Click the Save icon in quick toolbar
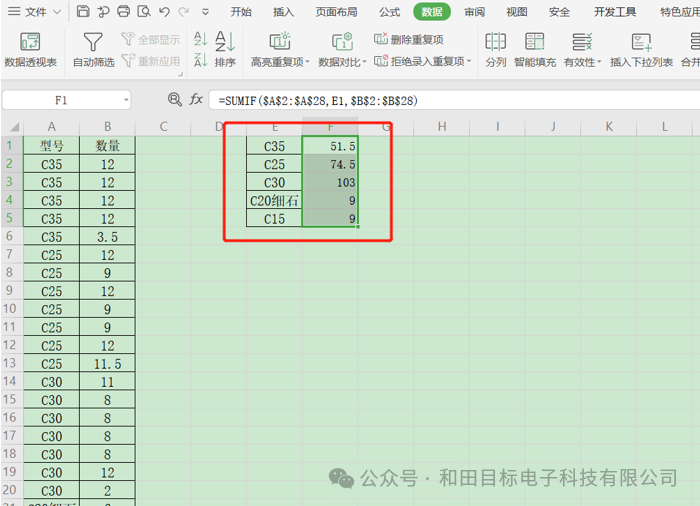Screen dimensions: 700x506 coord(83,11)
